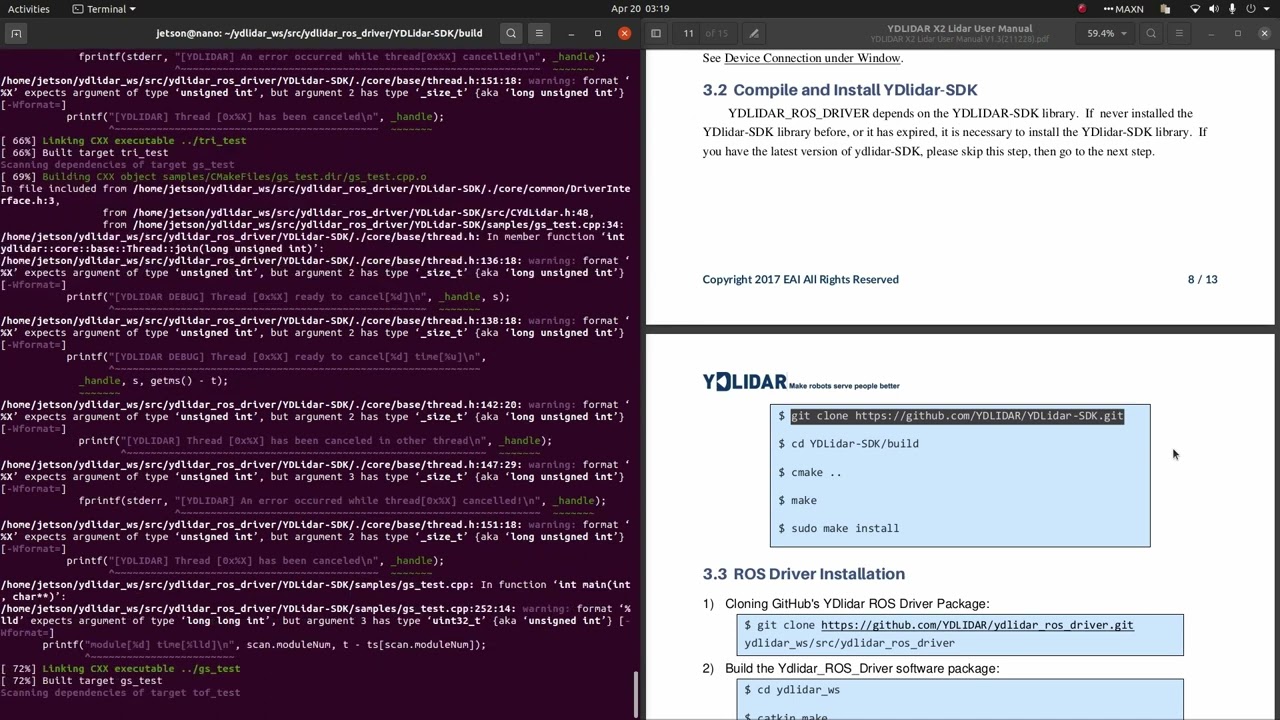
Task: Maximize the Terminal window
Action: (x=598, y=33)
